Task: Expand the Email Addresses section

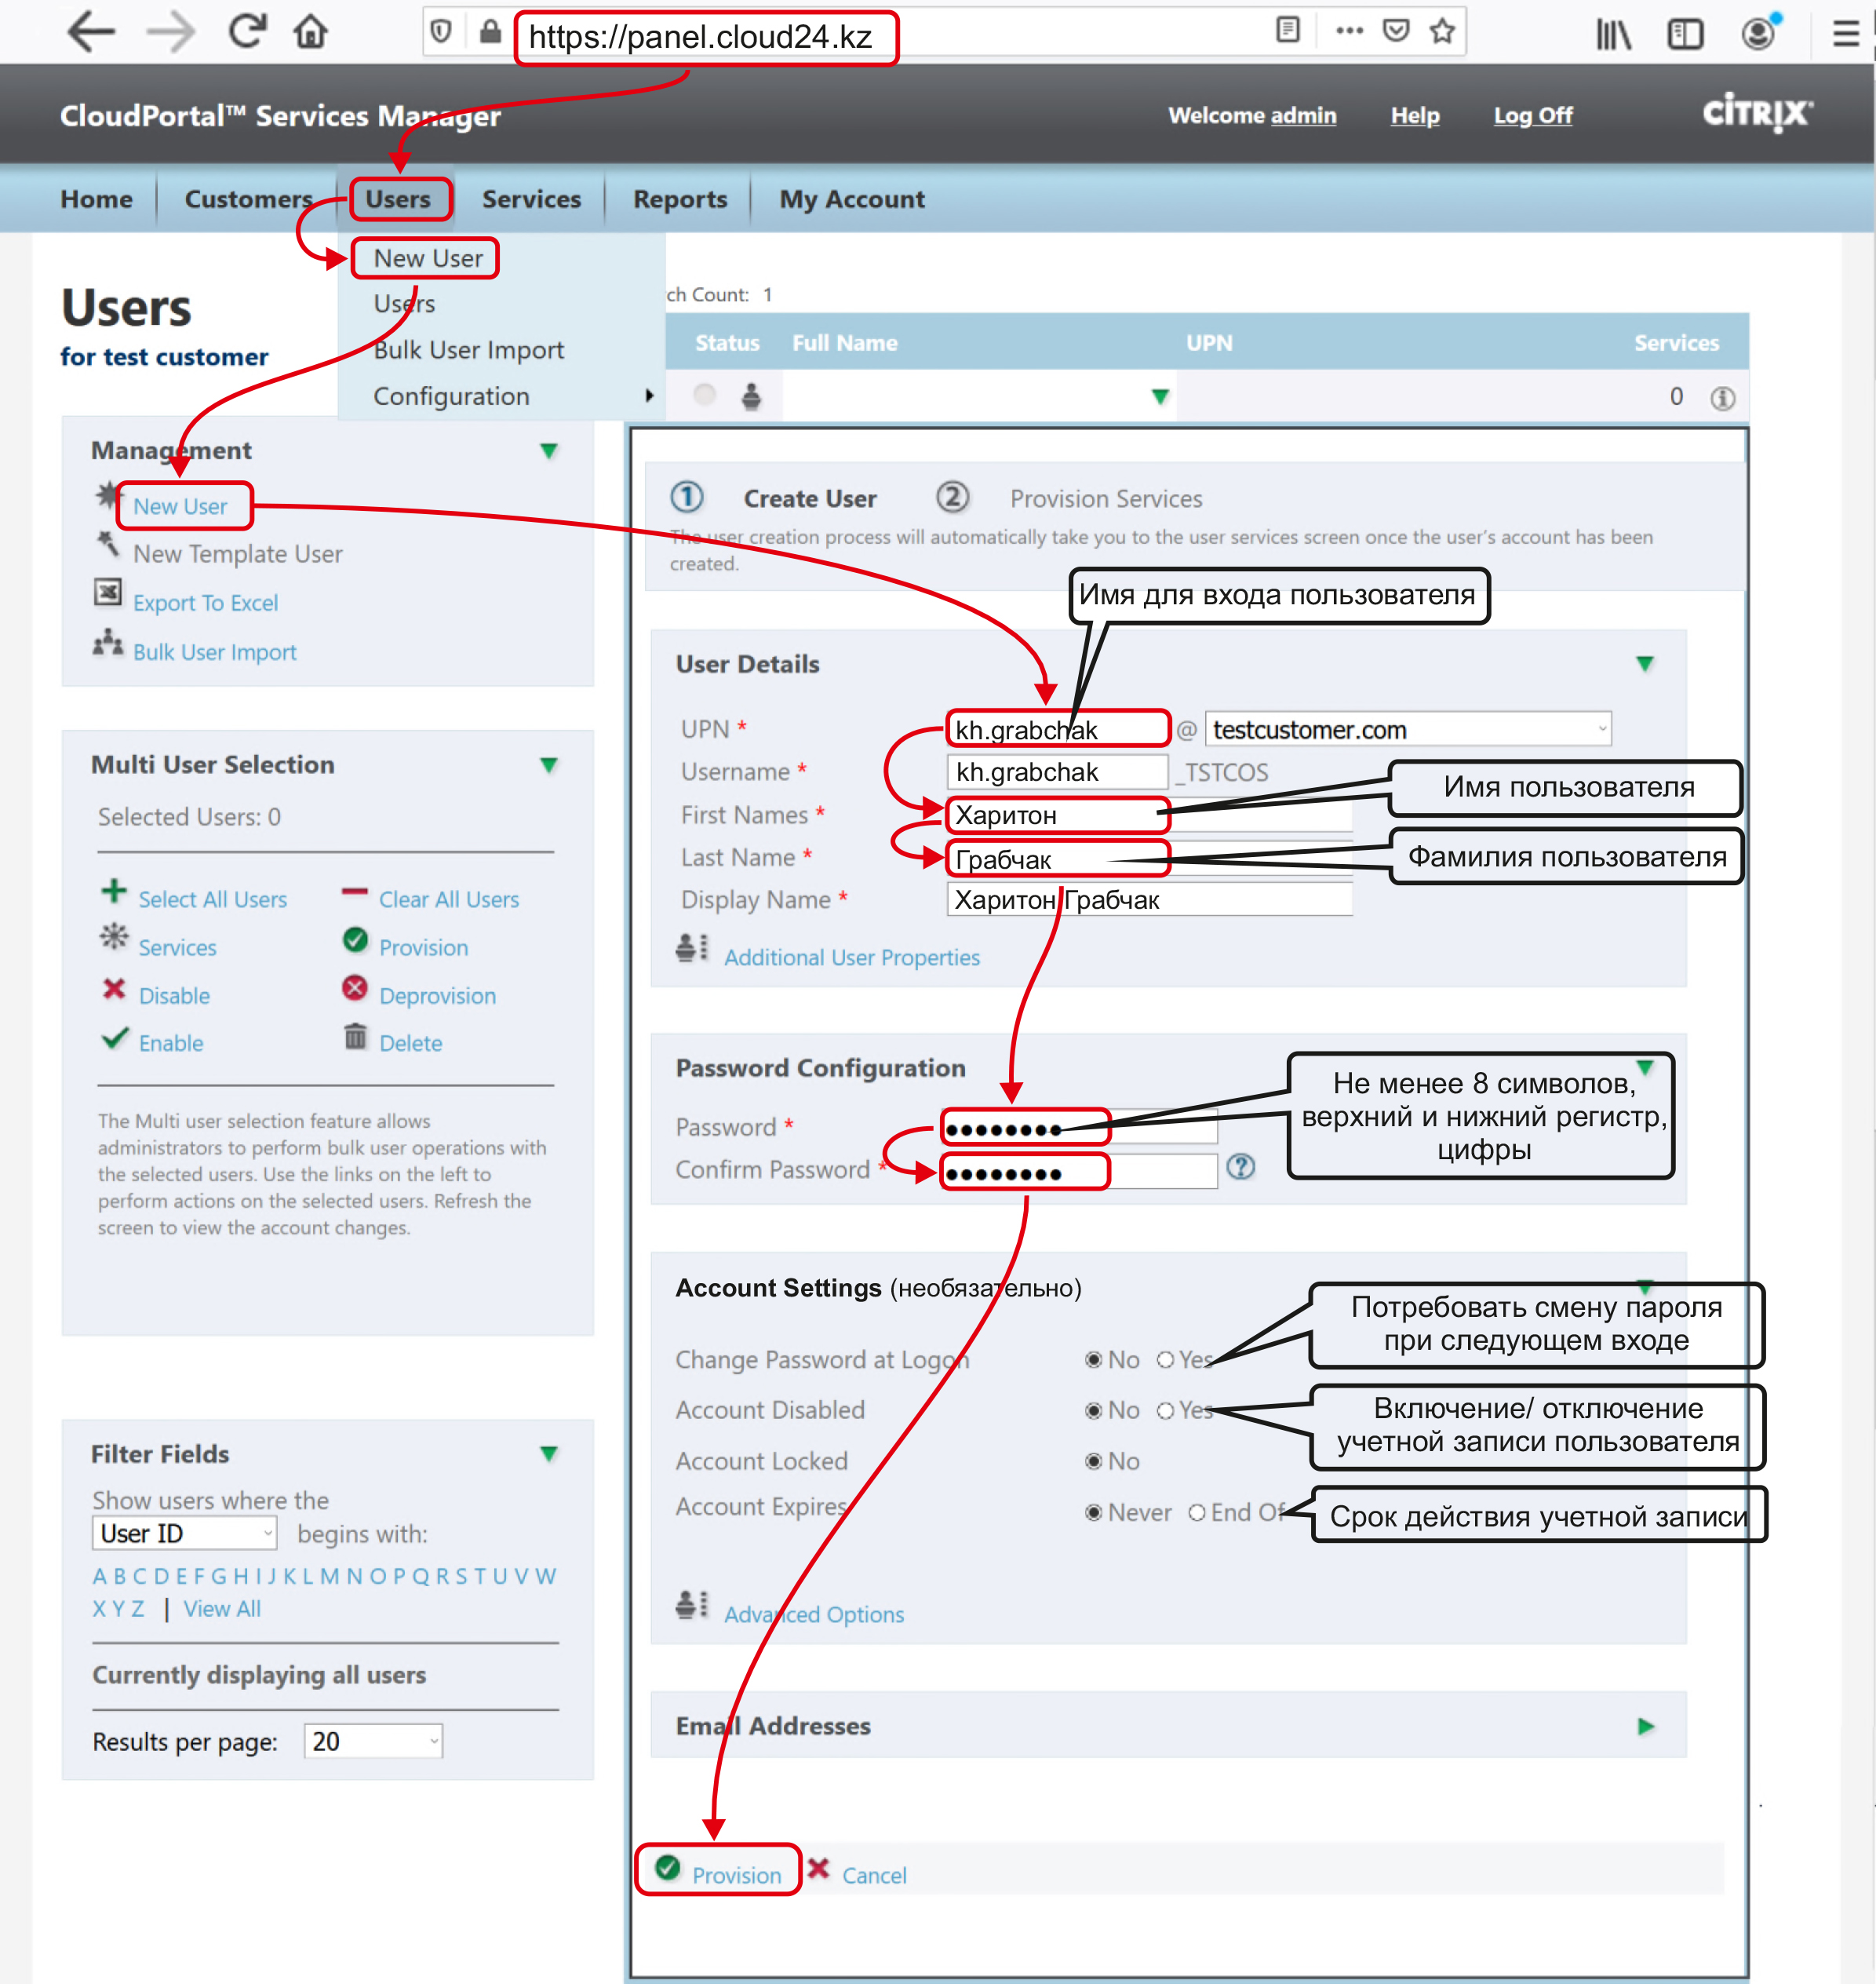Action: [x=1646, y=1727]
